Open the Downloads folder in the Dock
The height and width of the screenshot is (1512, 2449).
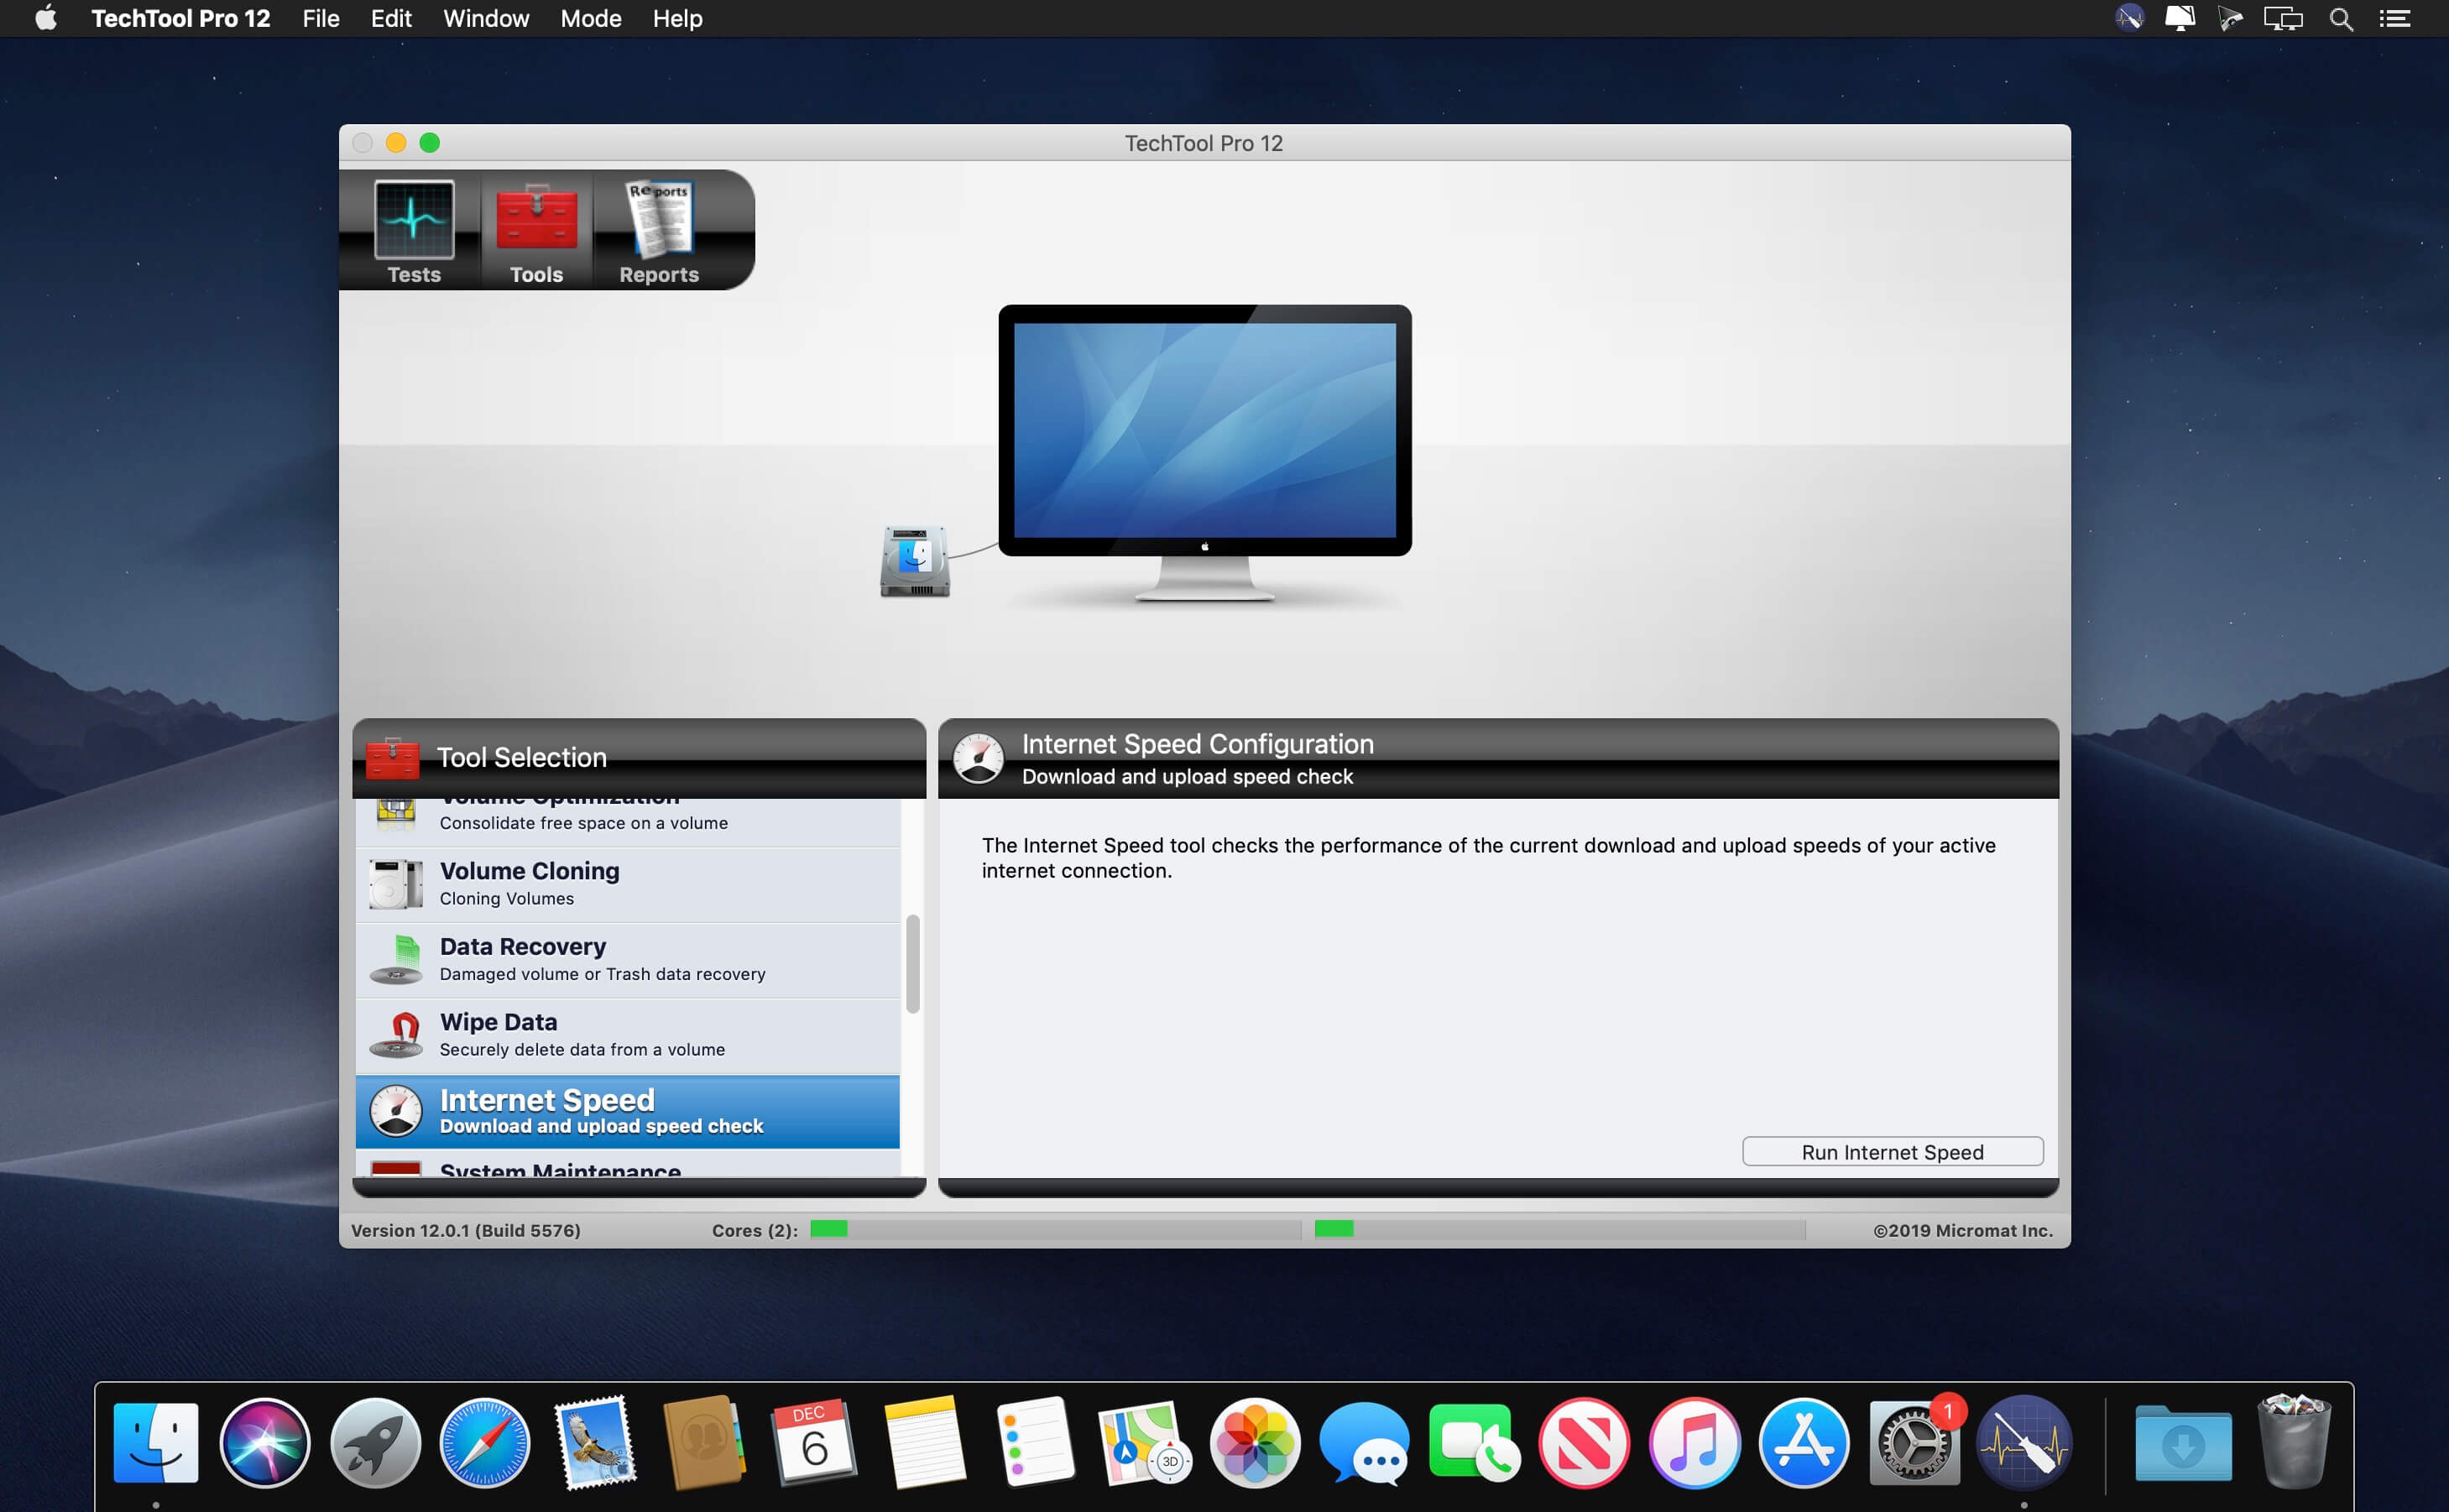point(2183,1442)
